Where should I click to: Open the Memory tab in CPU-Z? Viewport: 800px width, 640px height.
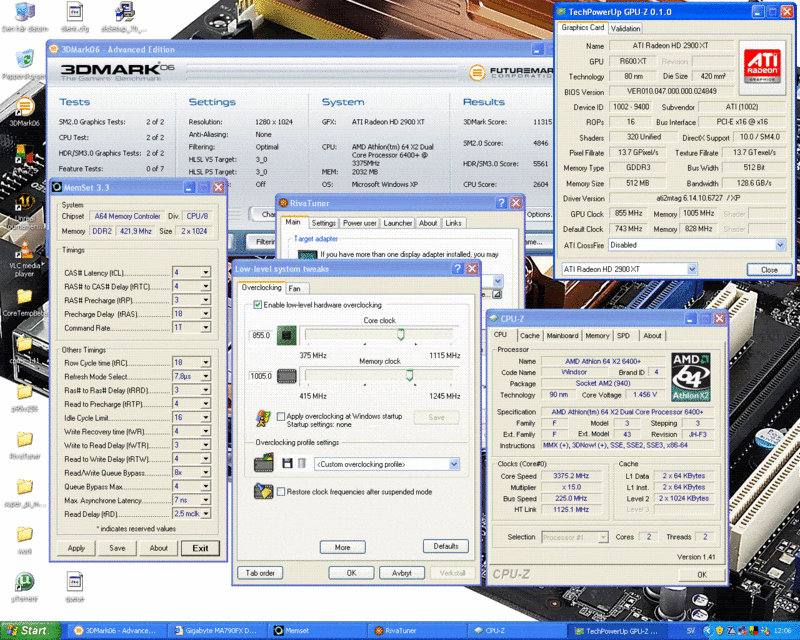[597, 336]
